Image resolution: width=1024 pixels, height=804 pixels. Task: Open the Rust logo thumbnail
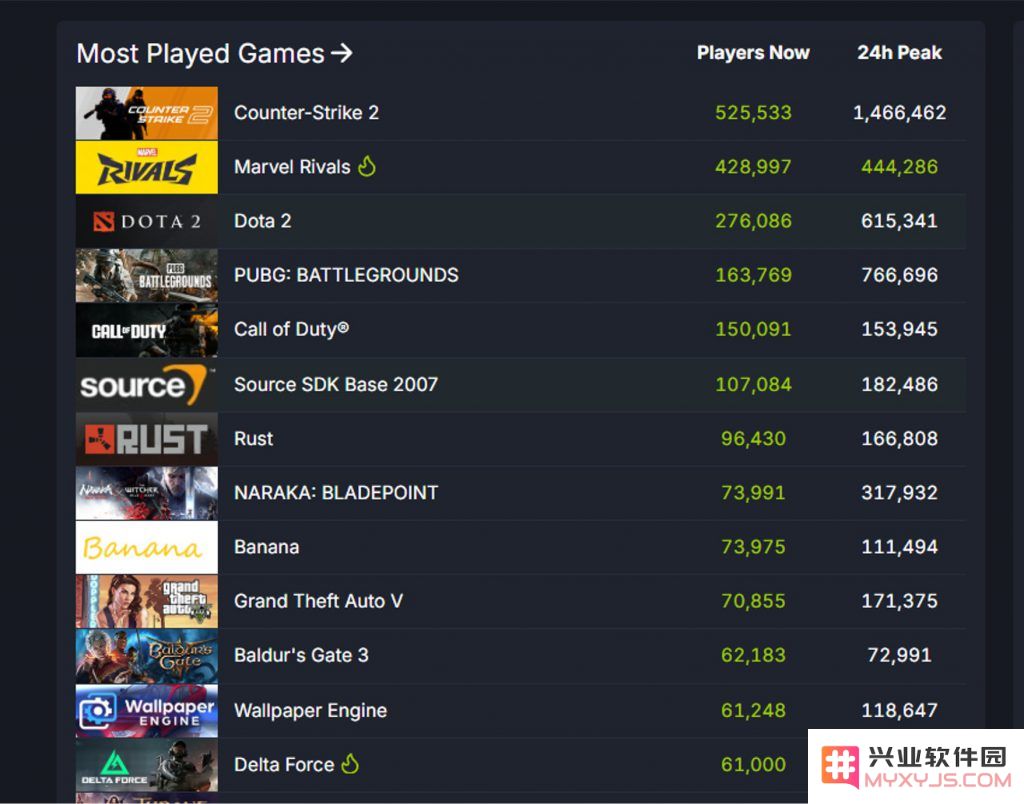147,439
